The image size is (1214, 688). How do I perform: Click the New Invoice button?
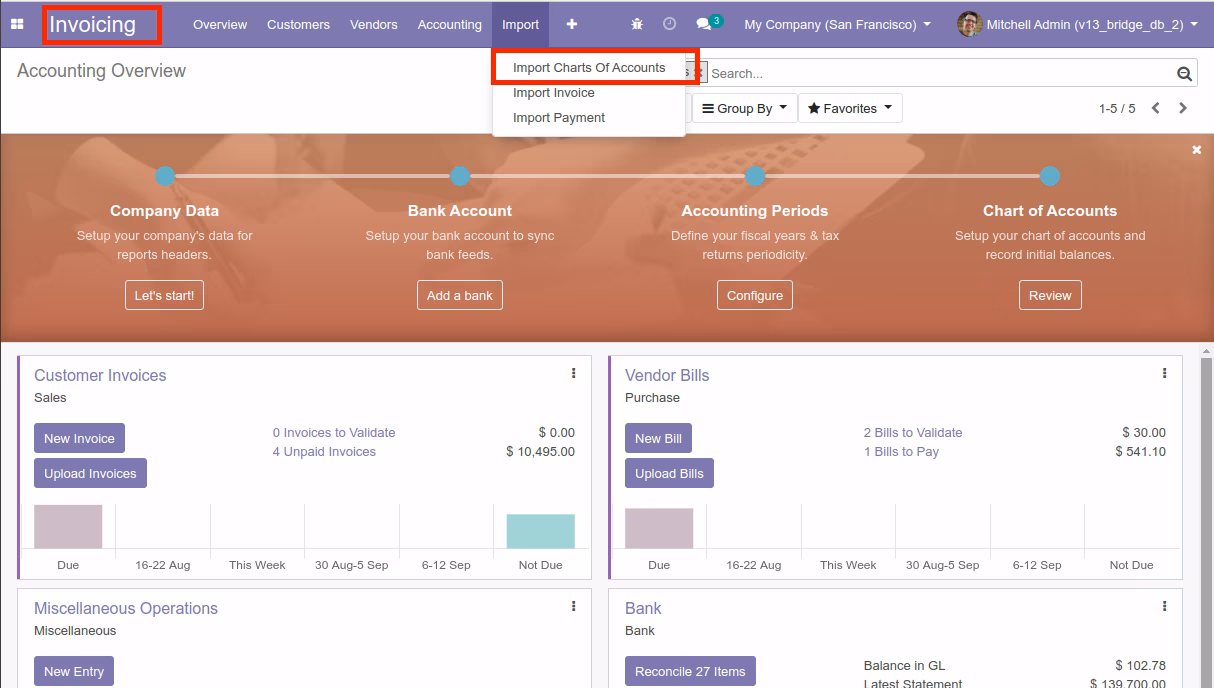[x=79, y=438]
